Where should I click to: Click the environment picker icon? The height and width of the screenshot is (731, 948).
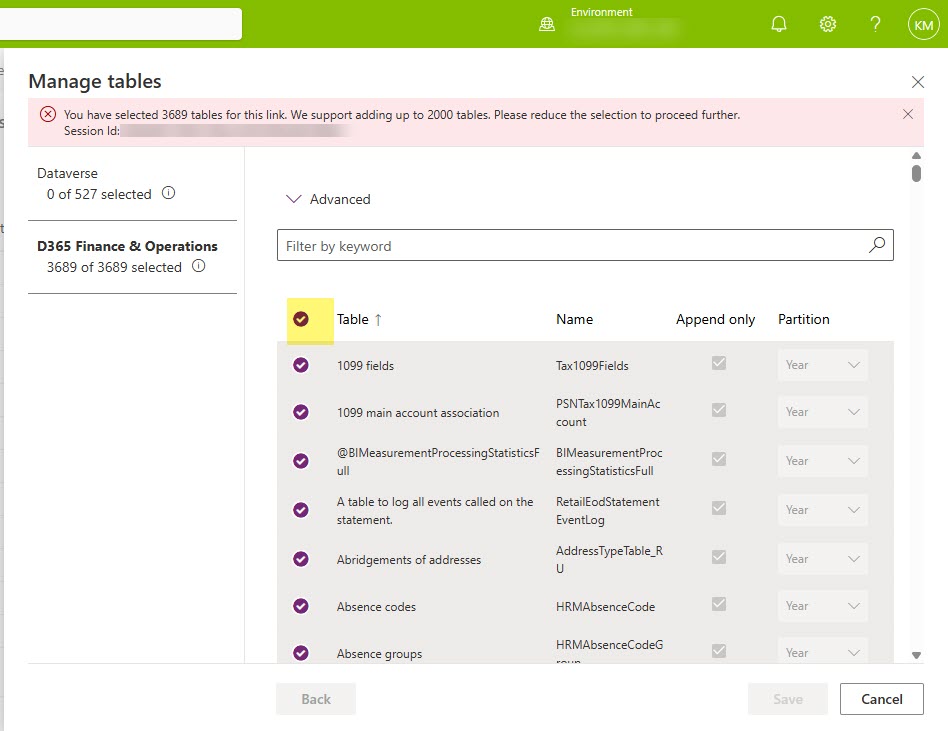(547, 24)
